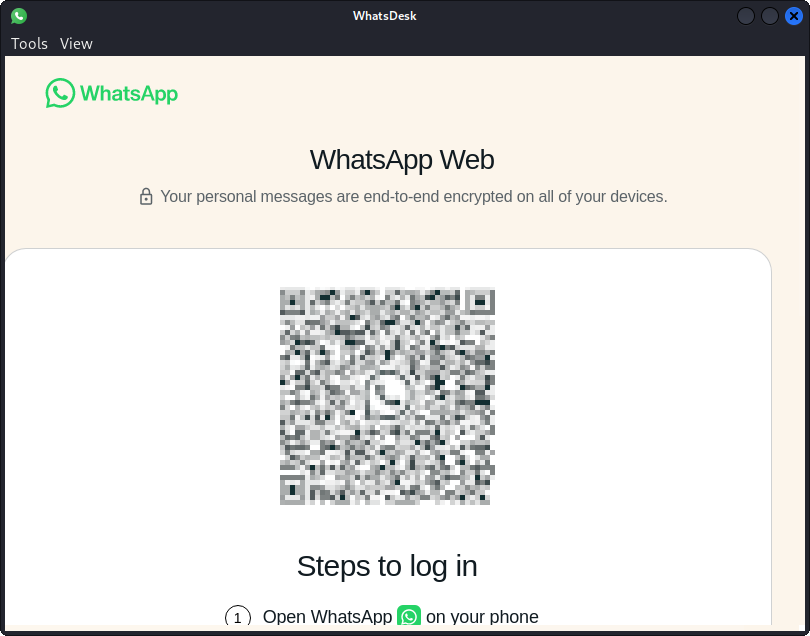Click the top-right QR finder square

tap(480, 302)
